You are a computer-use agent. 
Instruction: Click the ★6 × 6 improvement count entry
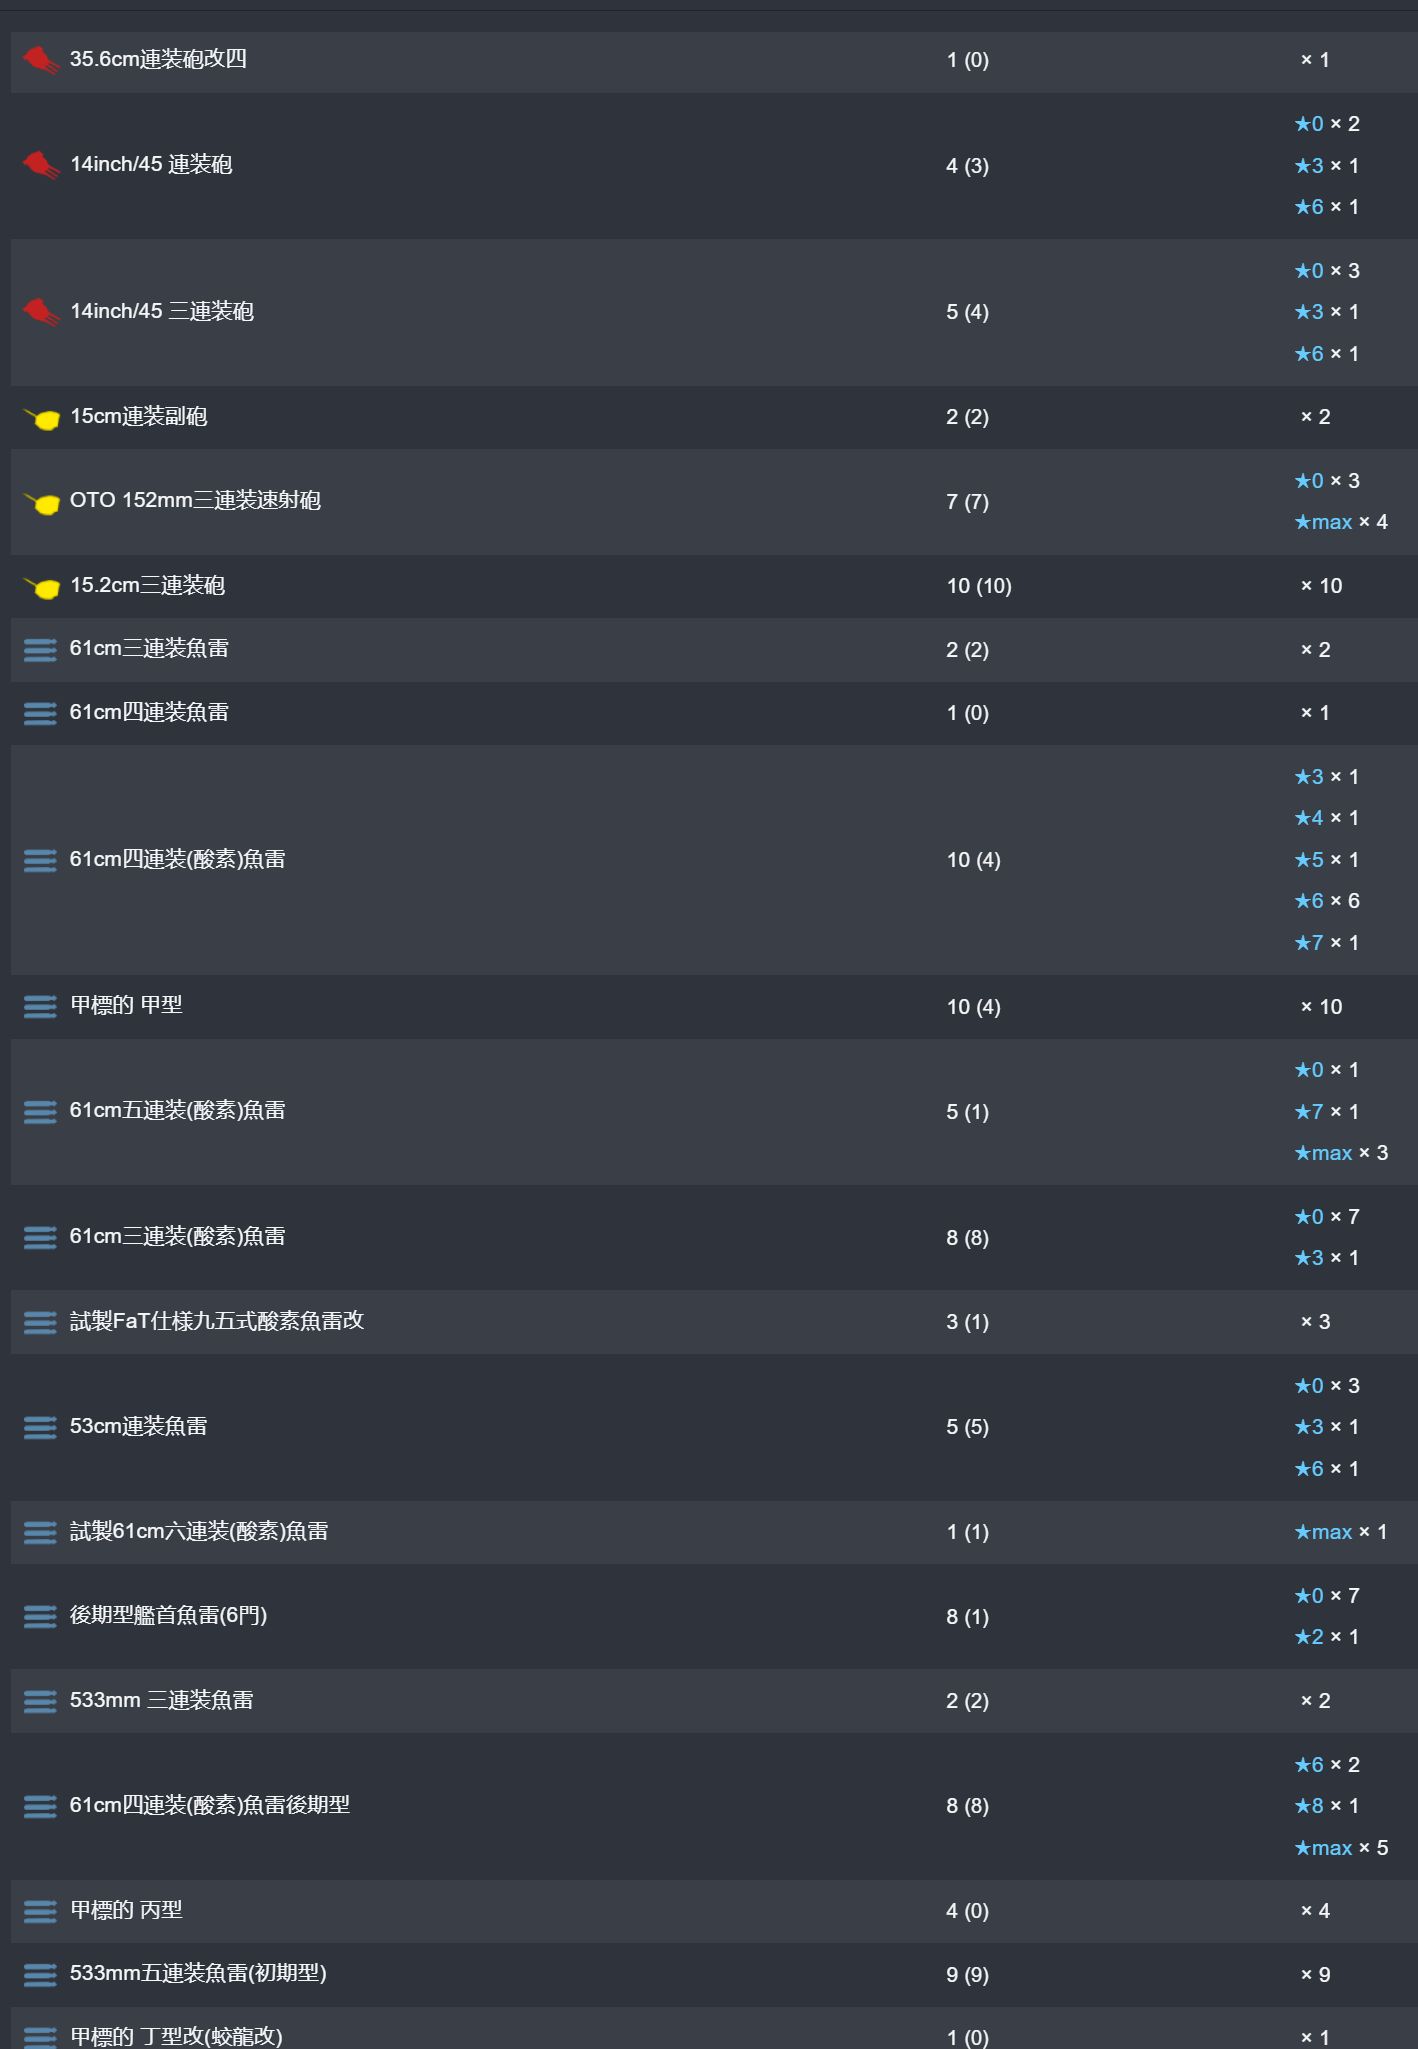(x=1327, y=901)
